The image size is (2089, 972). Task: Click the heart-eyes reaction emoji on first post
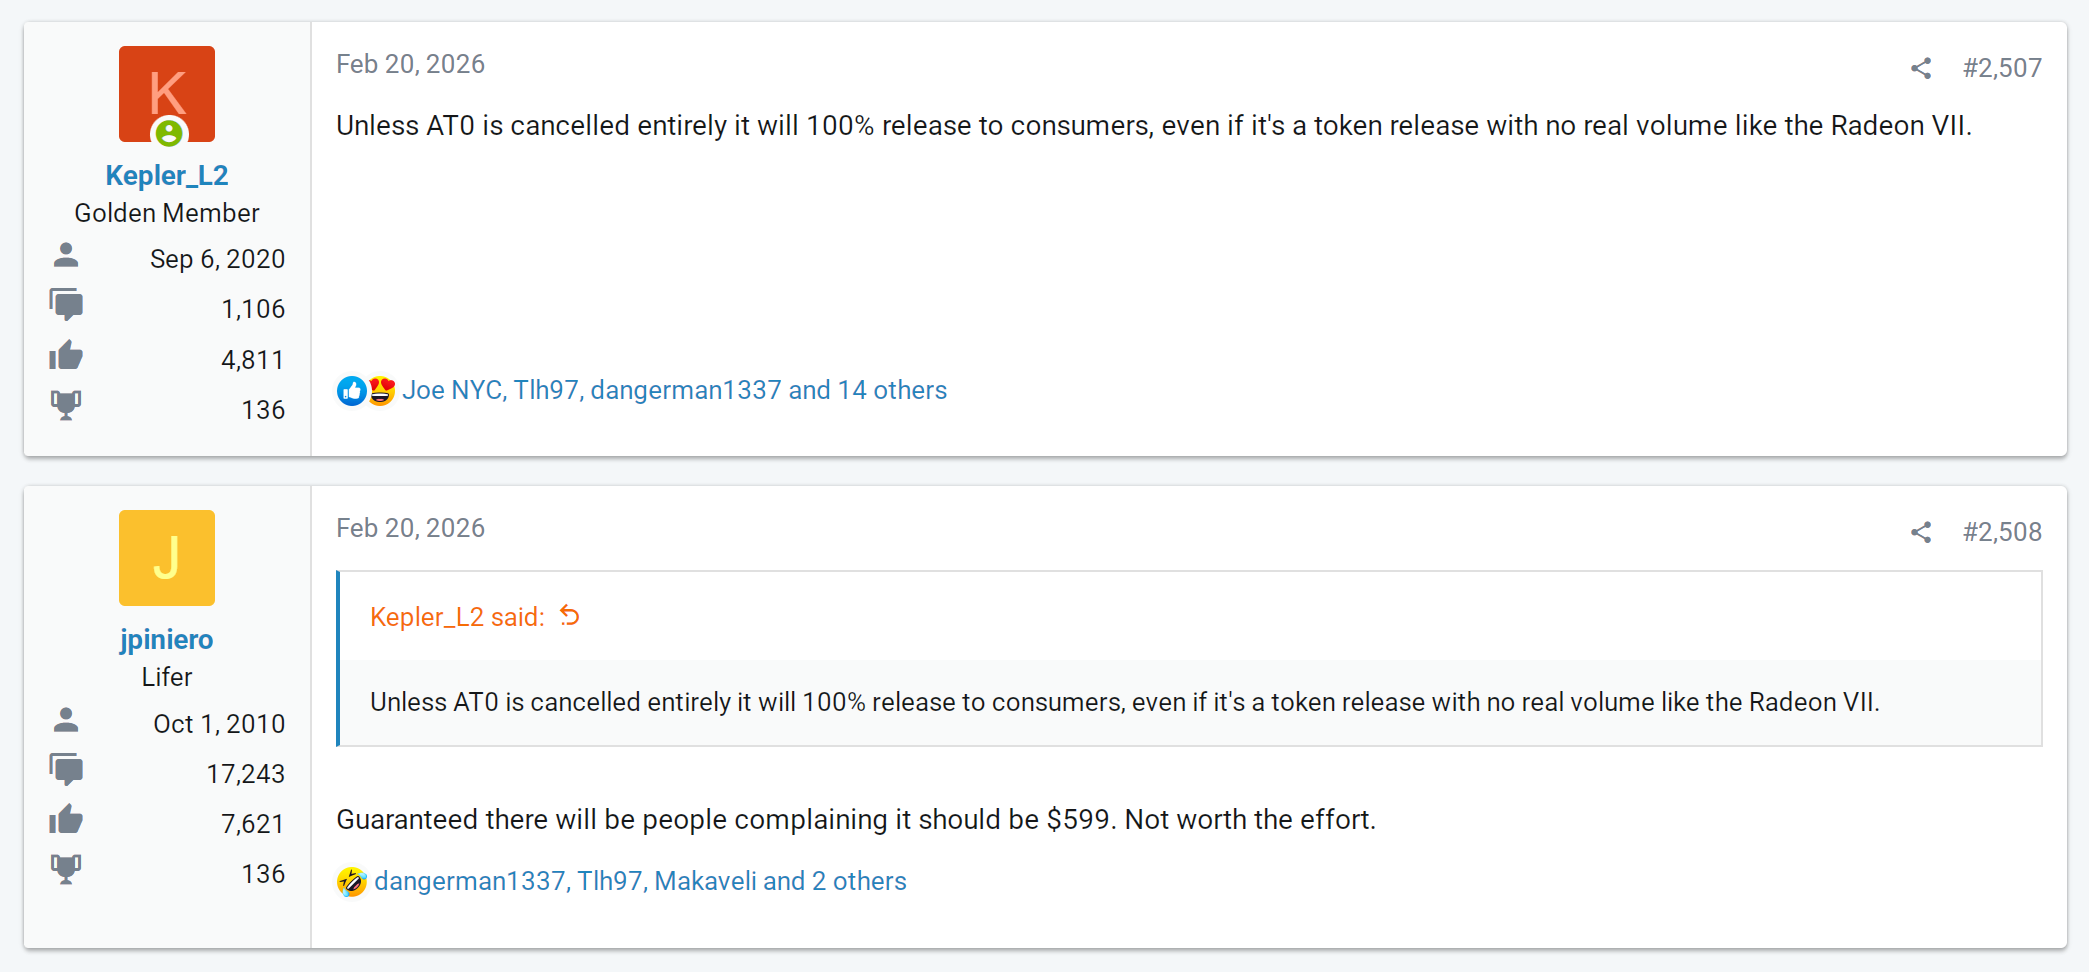point(381,391)
